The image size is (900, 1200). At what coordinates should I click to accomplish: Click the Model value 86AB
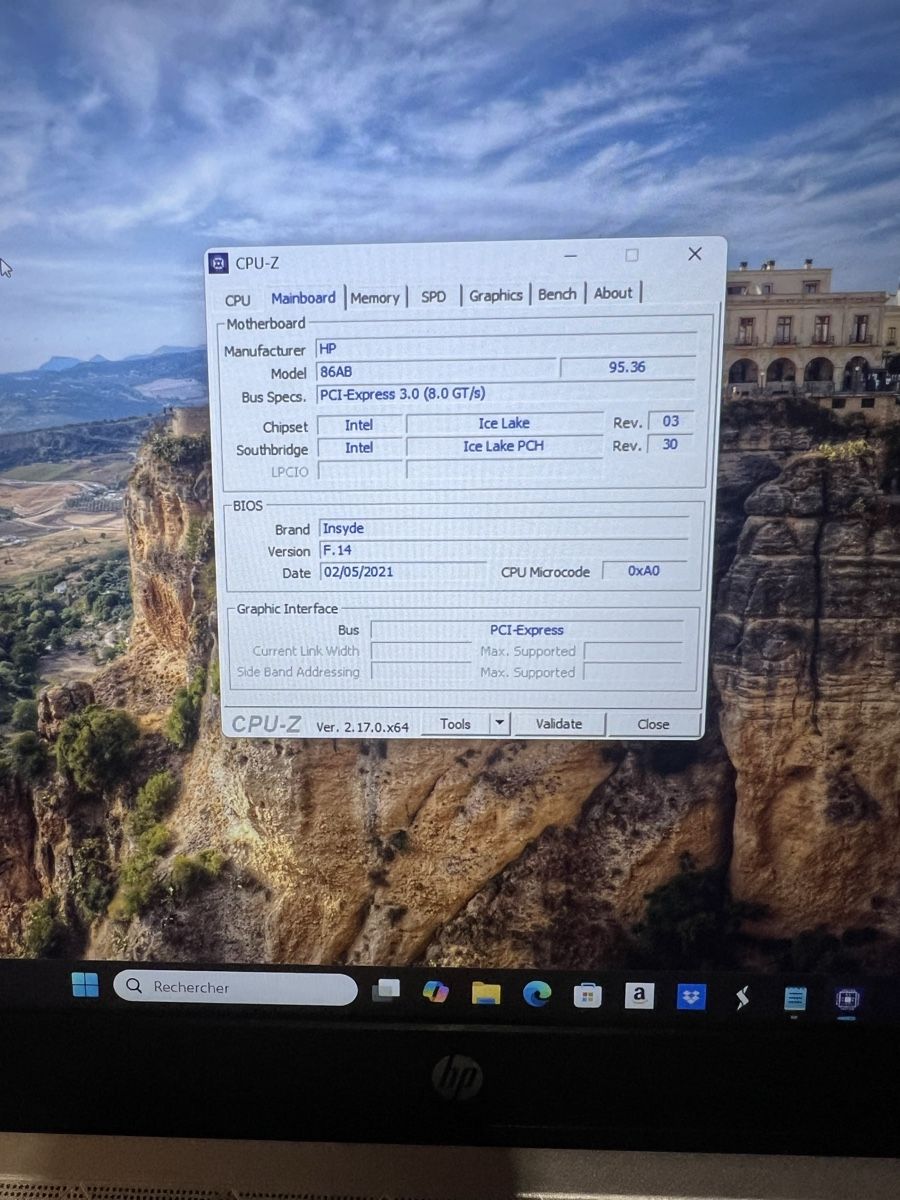[x=436, y=371]
